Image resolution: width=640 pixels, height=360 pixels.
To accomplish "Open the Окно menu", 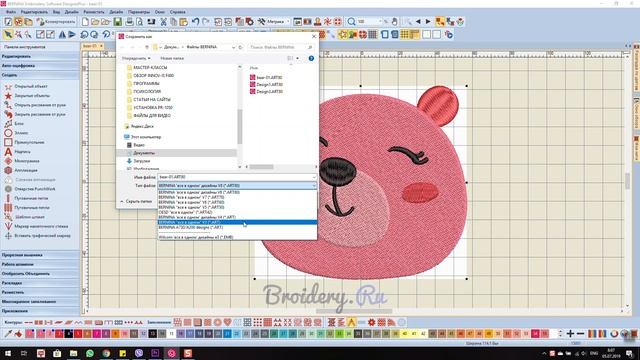I will click(160, 12).
